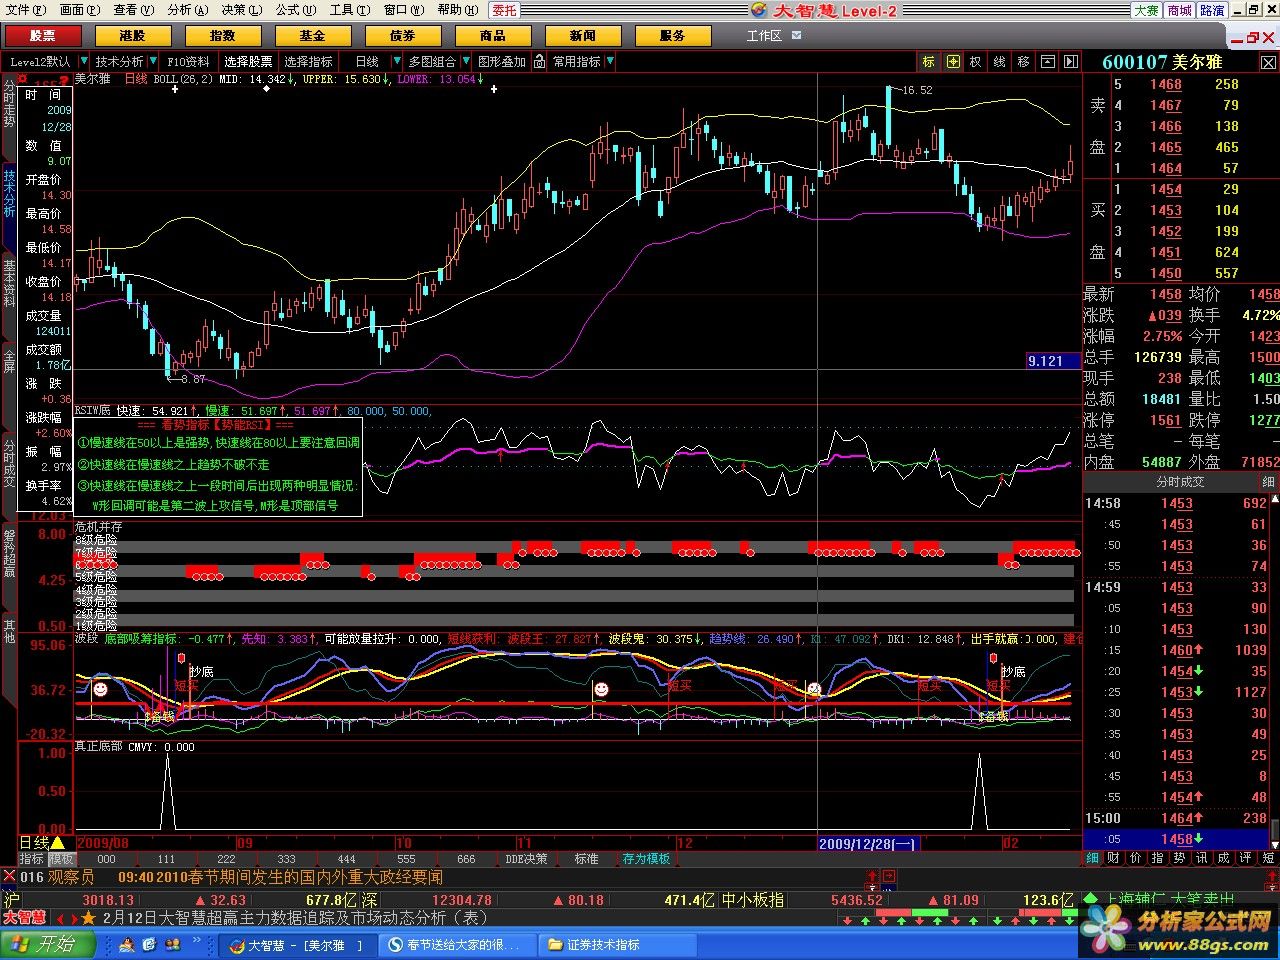This screenshot has height=960, width=1280.
Task: Open the 股票 stocks tab
Action: (42, 35)
